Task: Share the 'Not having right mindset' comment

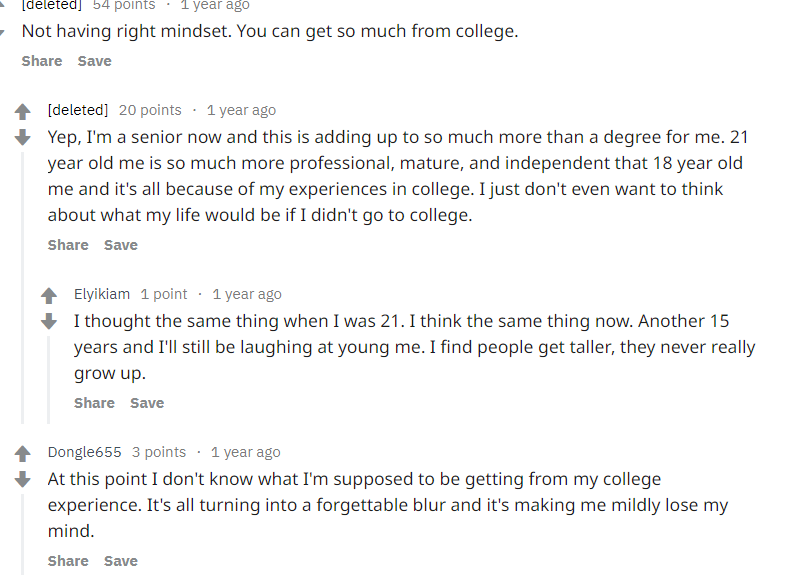Action: click(42, 61)
